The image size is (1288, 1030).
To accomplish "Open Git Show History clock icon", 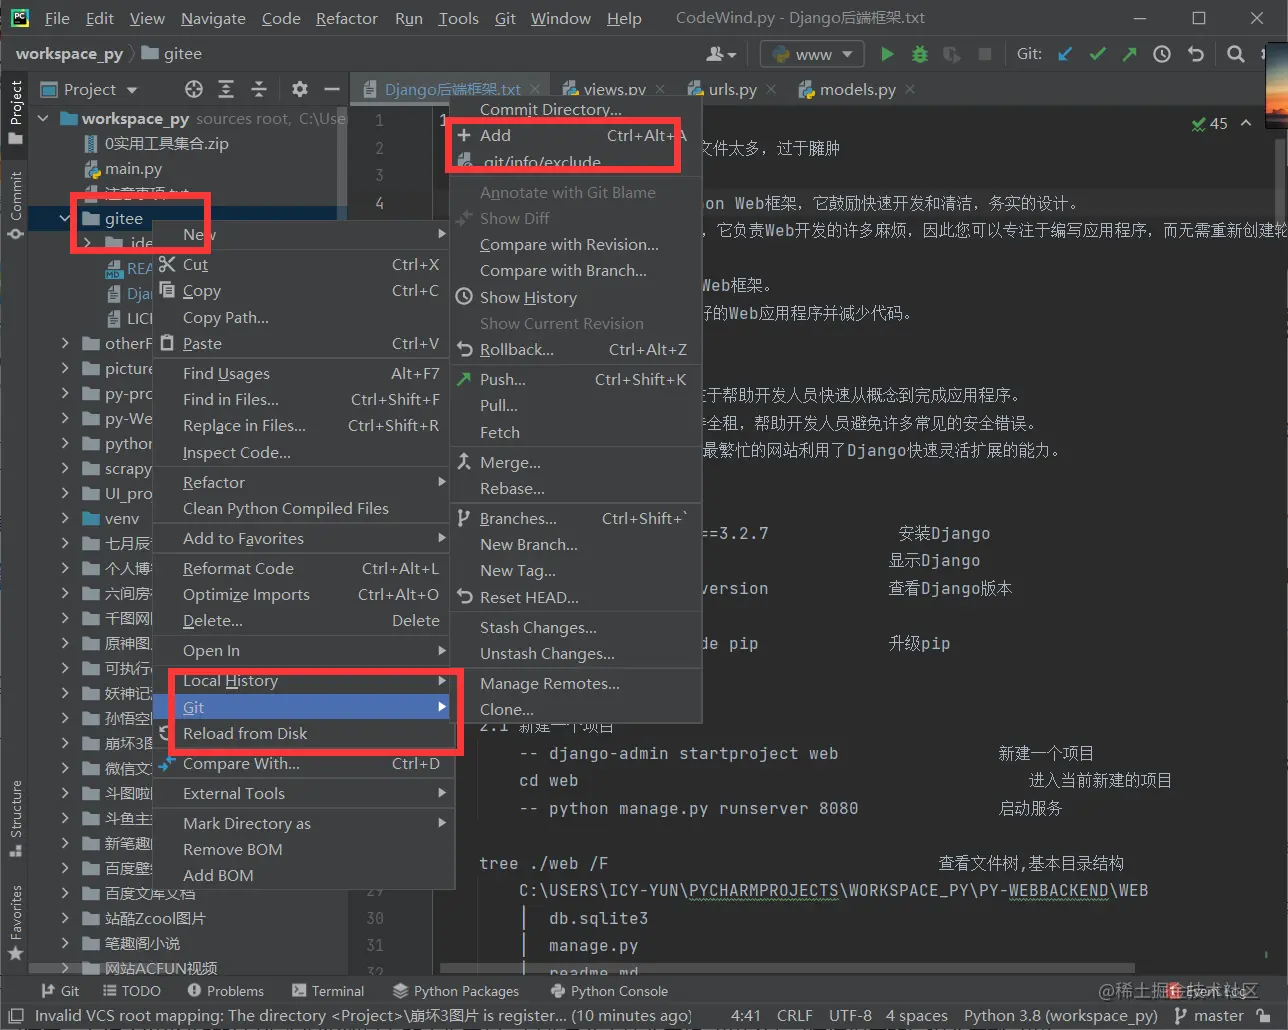I will [x=1162, y=54].
